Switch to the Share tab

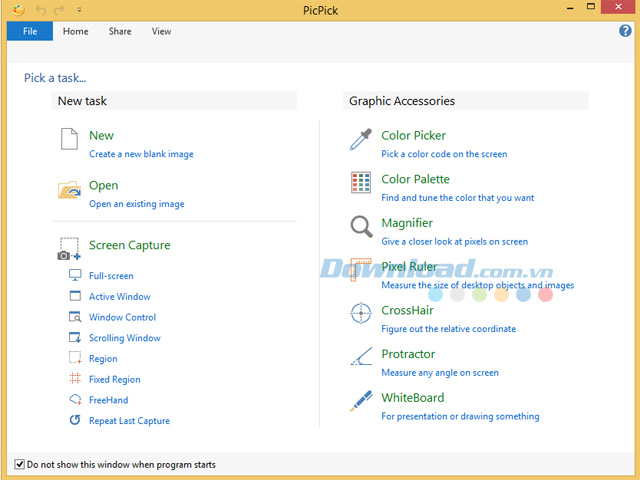pos(120,31)
